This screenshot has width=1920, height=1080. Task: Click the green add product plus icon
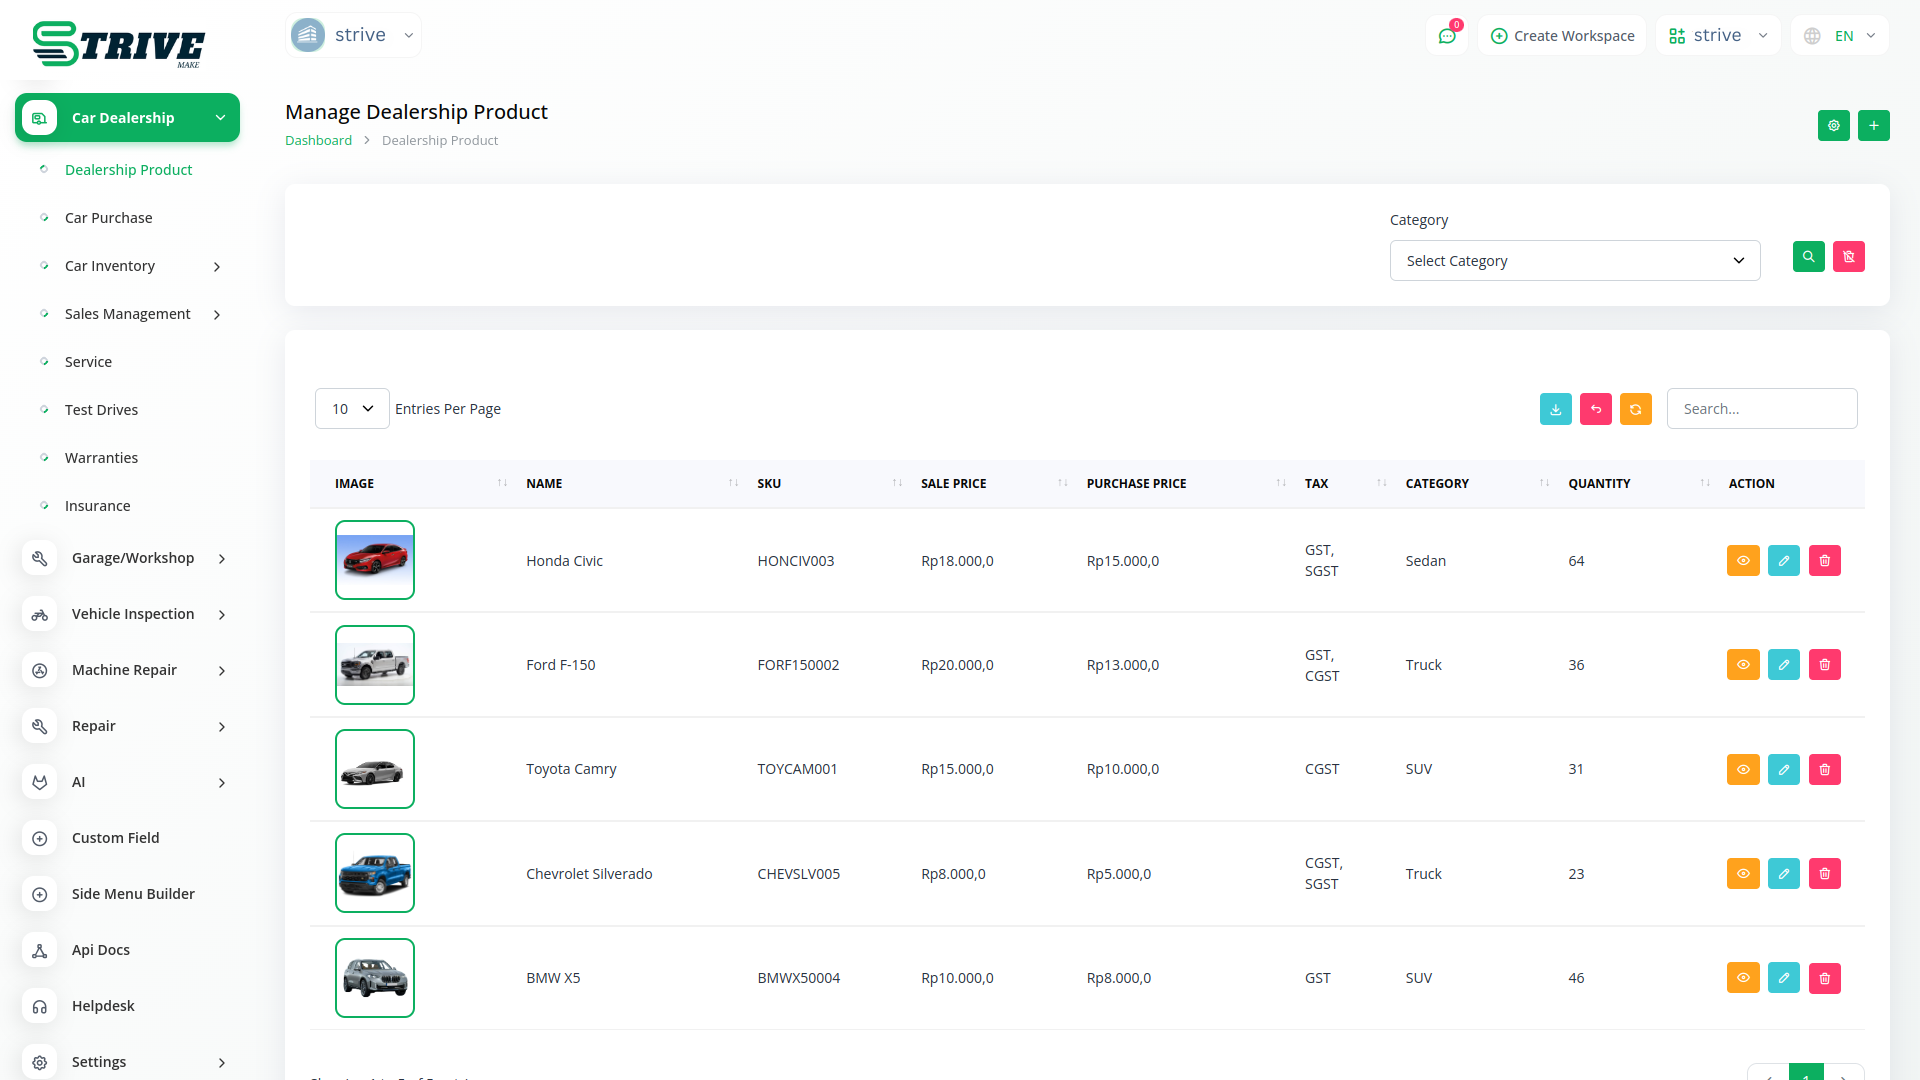[x=1873, y=126]
